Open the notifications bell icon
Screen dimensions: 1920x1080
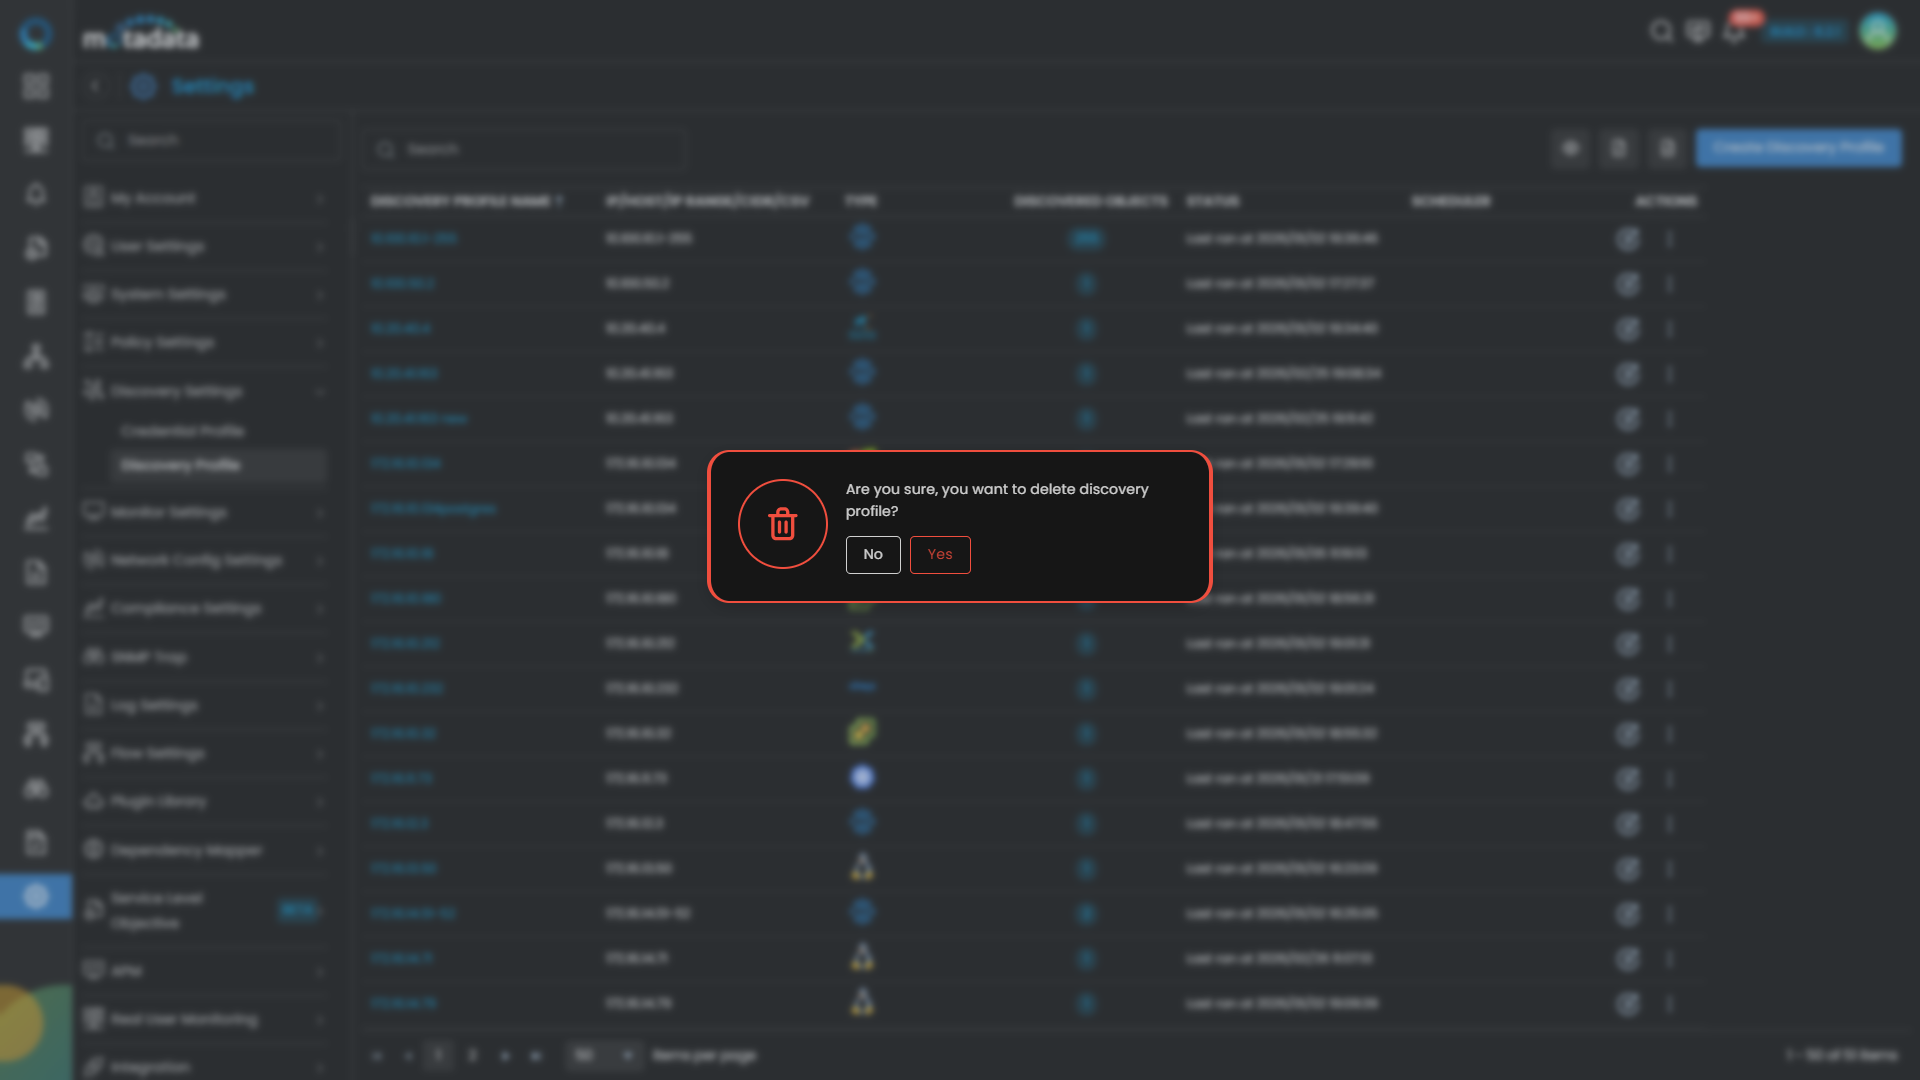click(1735, 32)
